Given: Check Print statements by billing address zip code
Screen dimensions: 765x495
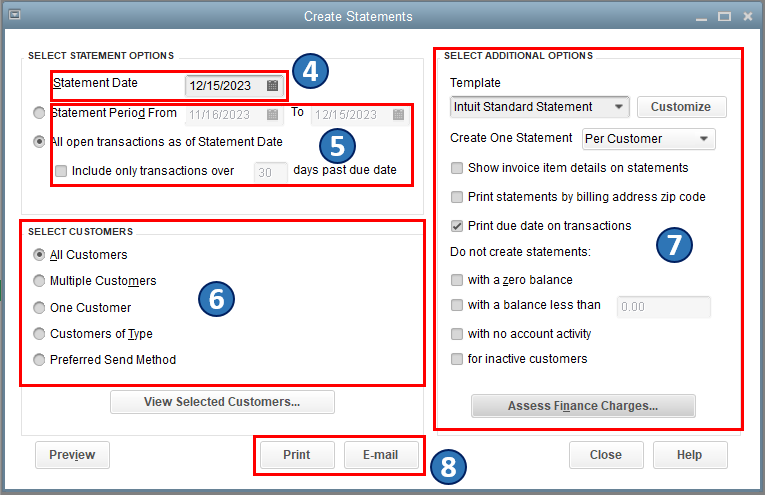Looking at the screenshot, I should point(457,197).
